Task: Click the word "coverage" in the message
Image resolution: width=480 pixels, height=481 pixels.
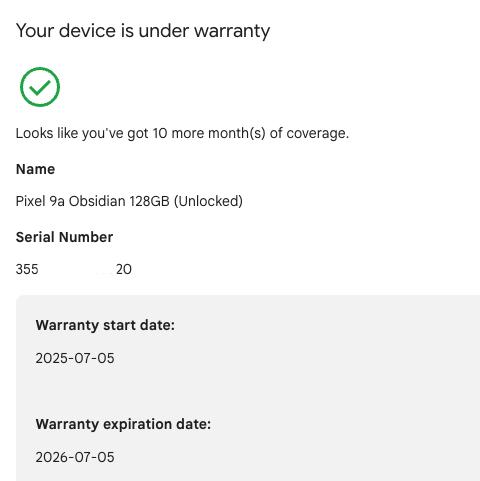Action: pyautogui.click(x=318, y=134)
